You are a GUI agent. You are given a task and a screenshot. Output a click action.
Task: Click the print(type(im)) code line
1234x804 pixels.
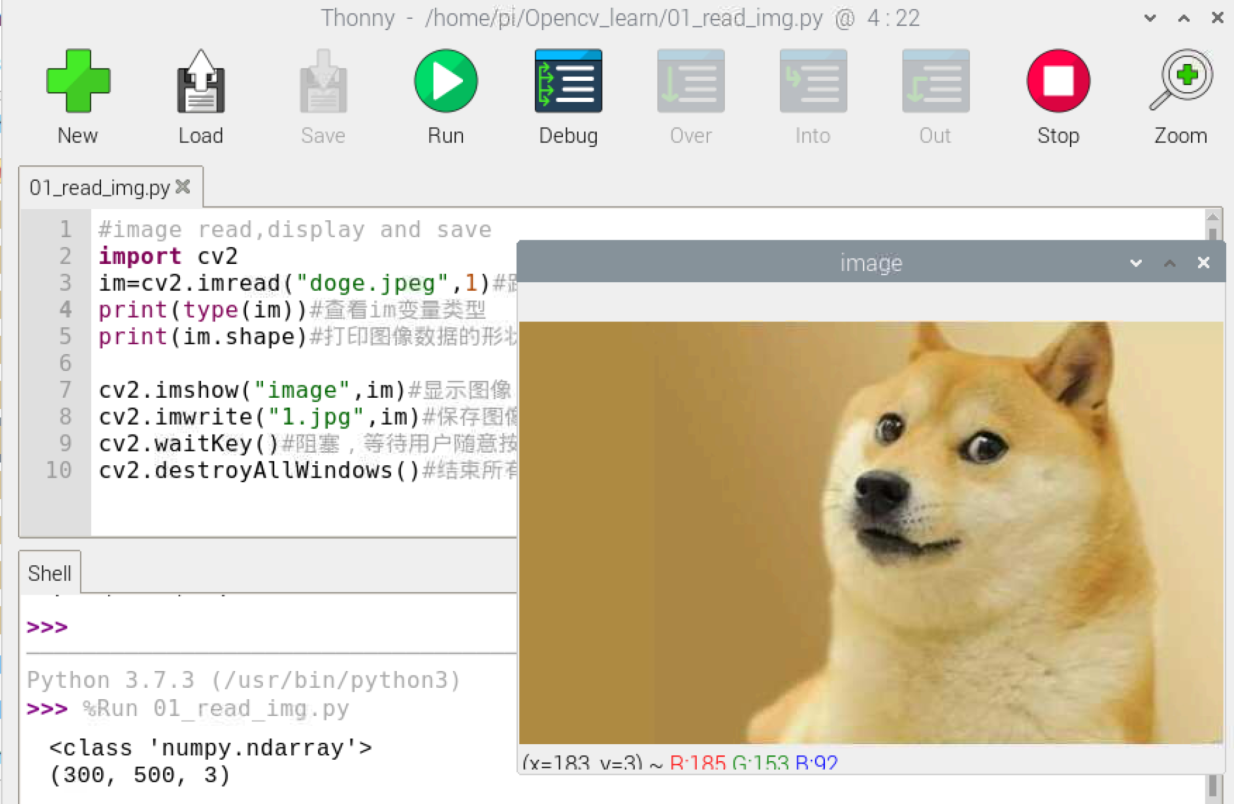click(x=203, y=310)
